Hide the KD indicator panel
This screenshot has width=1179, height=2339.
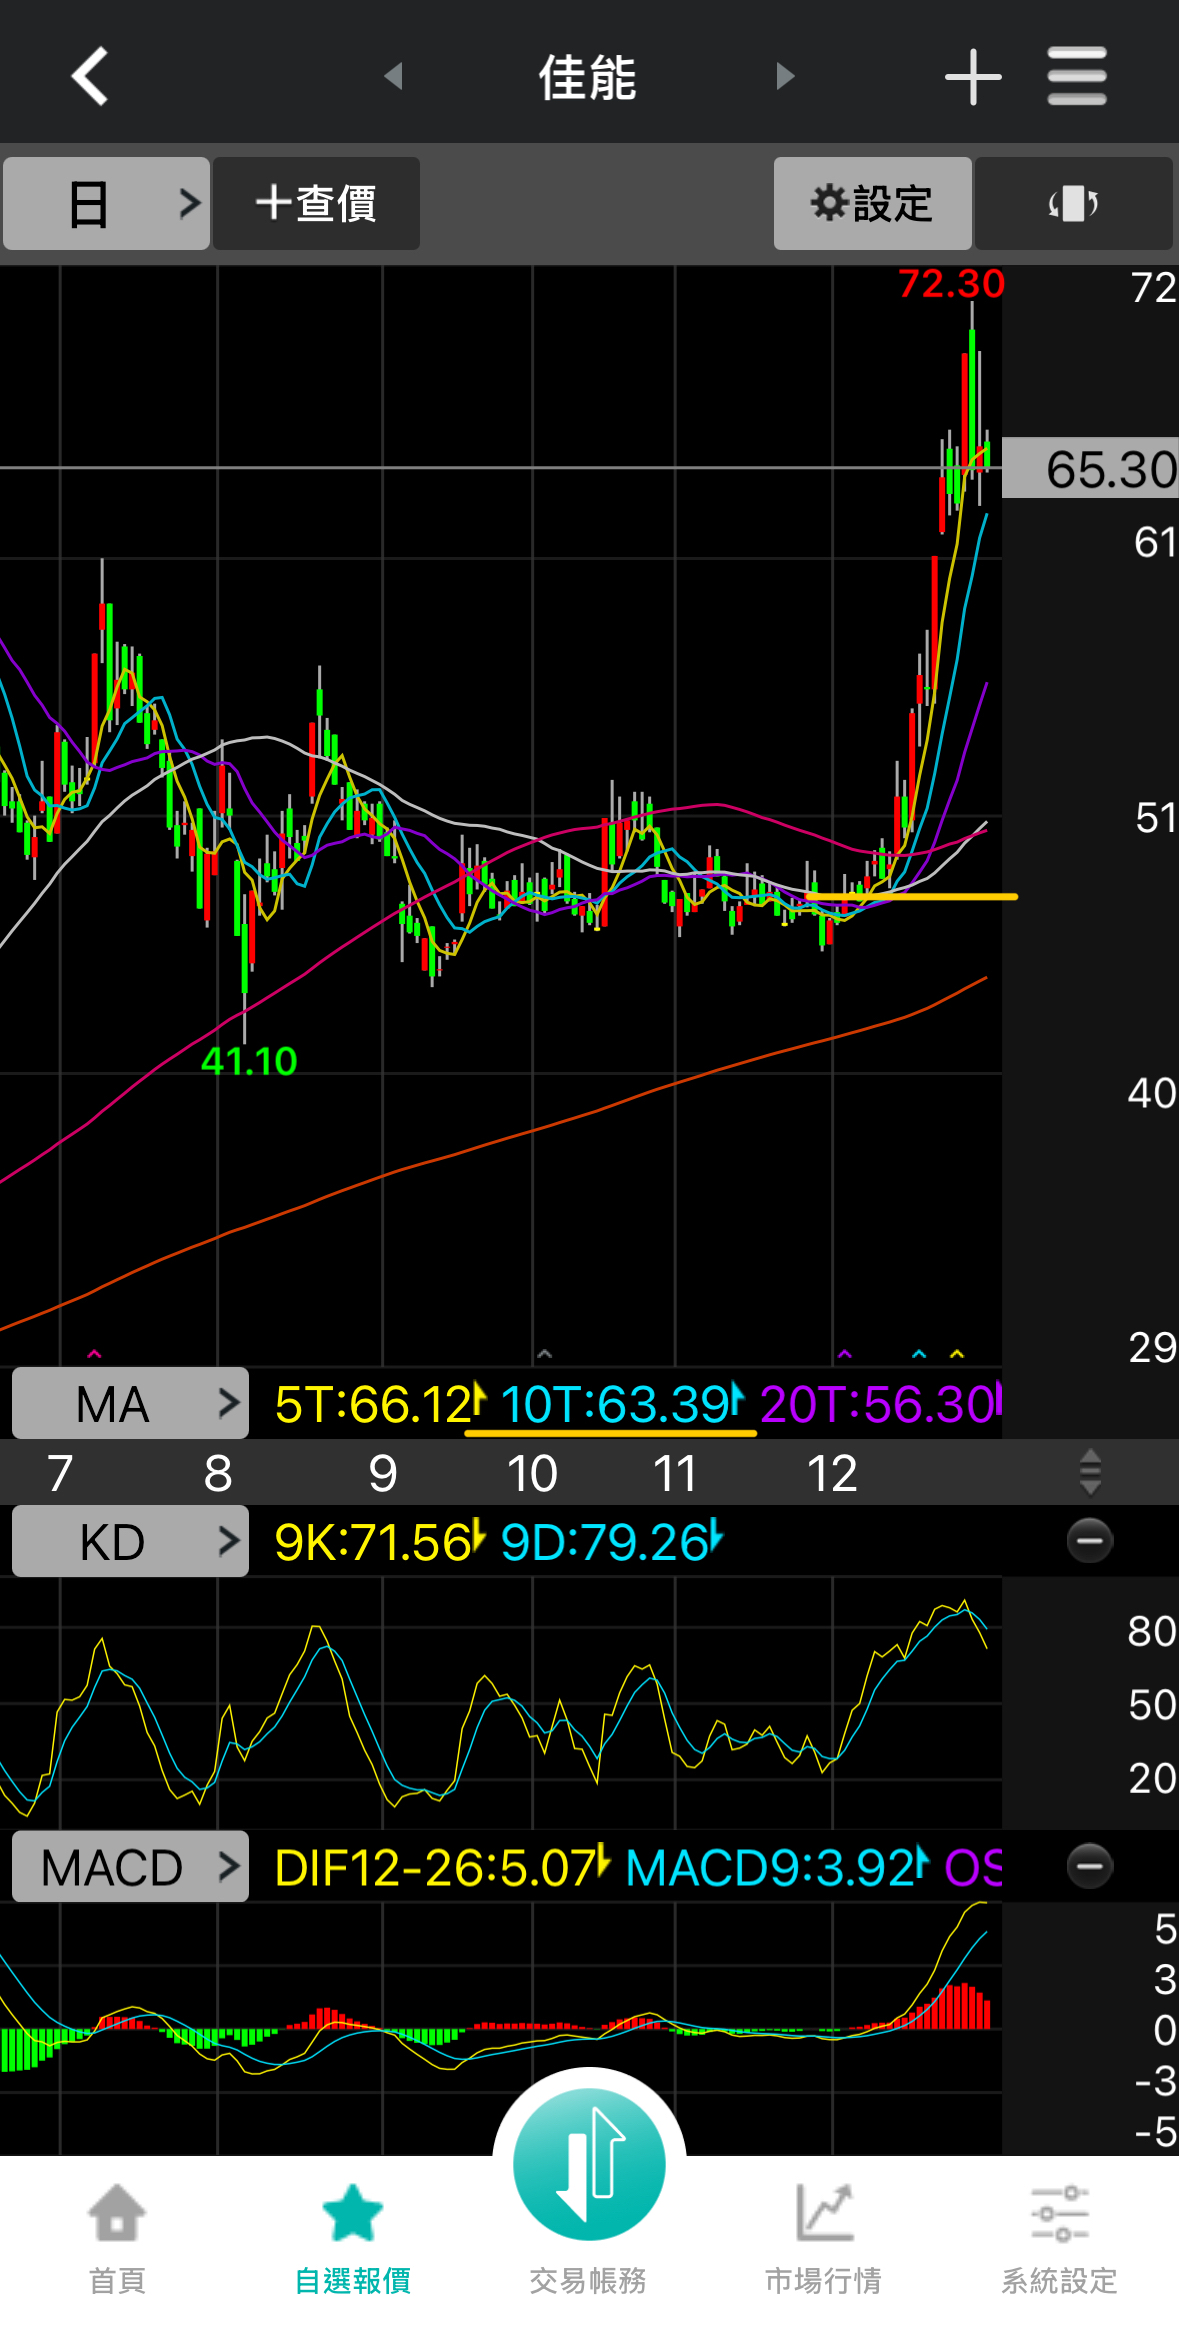pyautogui.click(x=1089, y=1541)
